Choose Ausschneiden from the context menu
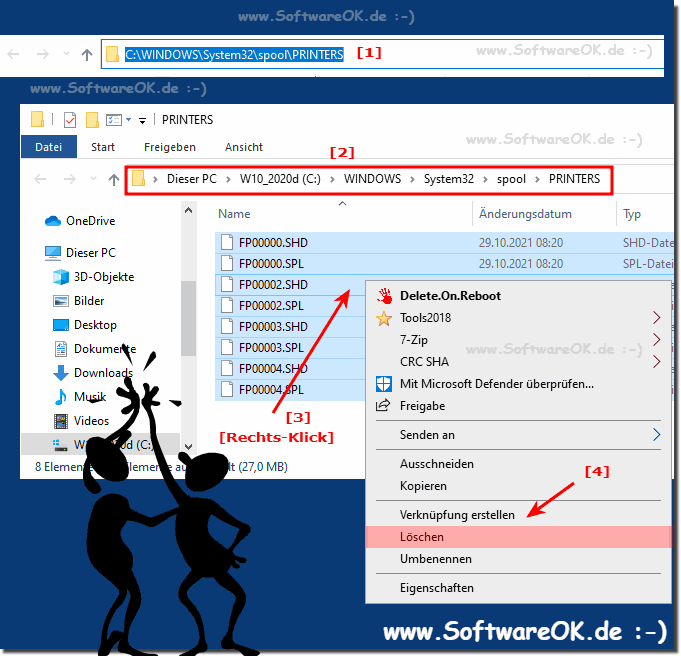The width and height of the screenshot is (681, 656). click(519, 464)
